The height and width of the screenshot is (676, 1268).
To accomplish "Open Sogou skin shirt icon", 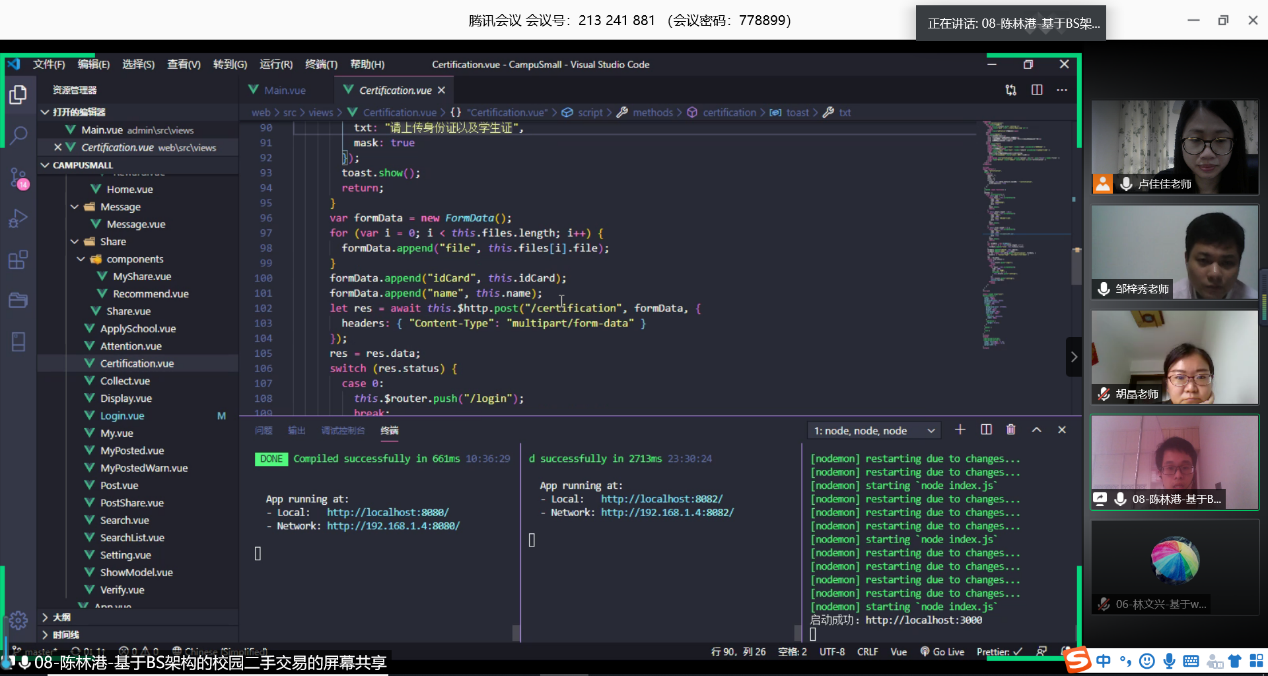I will click(x=1234, y=661).
